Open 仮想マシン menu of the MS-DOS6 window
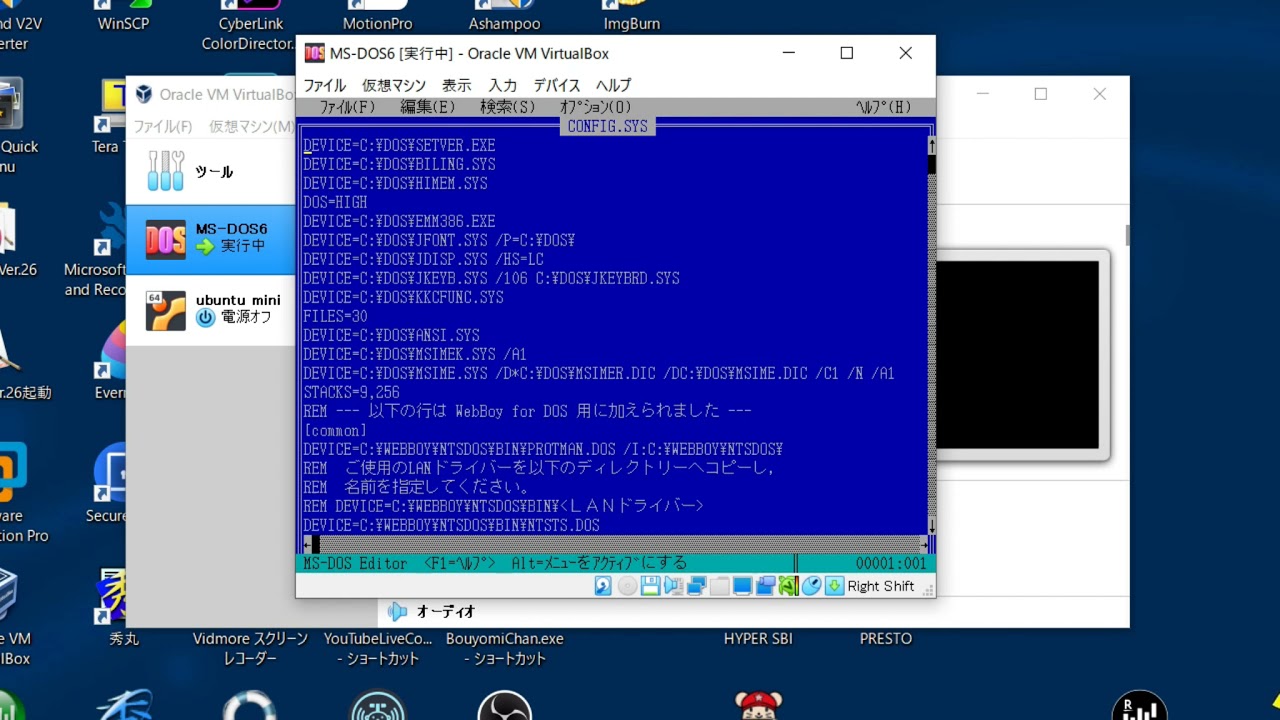The height and width of the screenshot is (720, 1280). [394, 85]
